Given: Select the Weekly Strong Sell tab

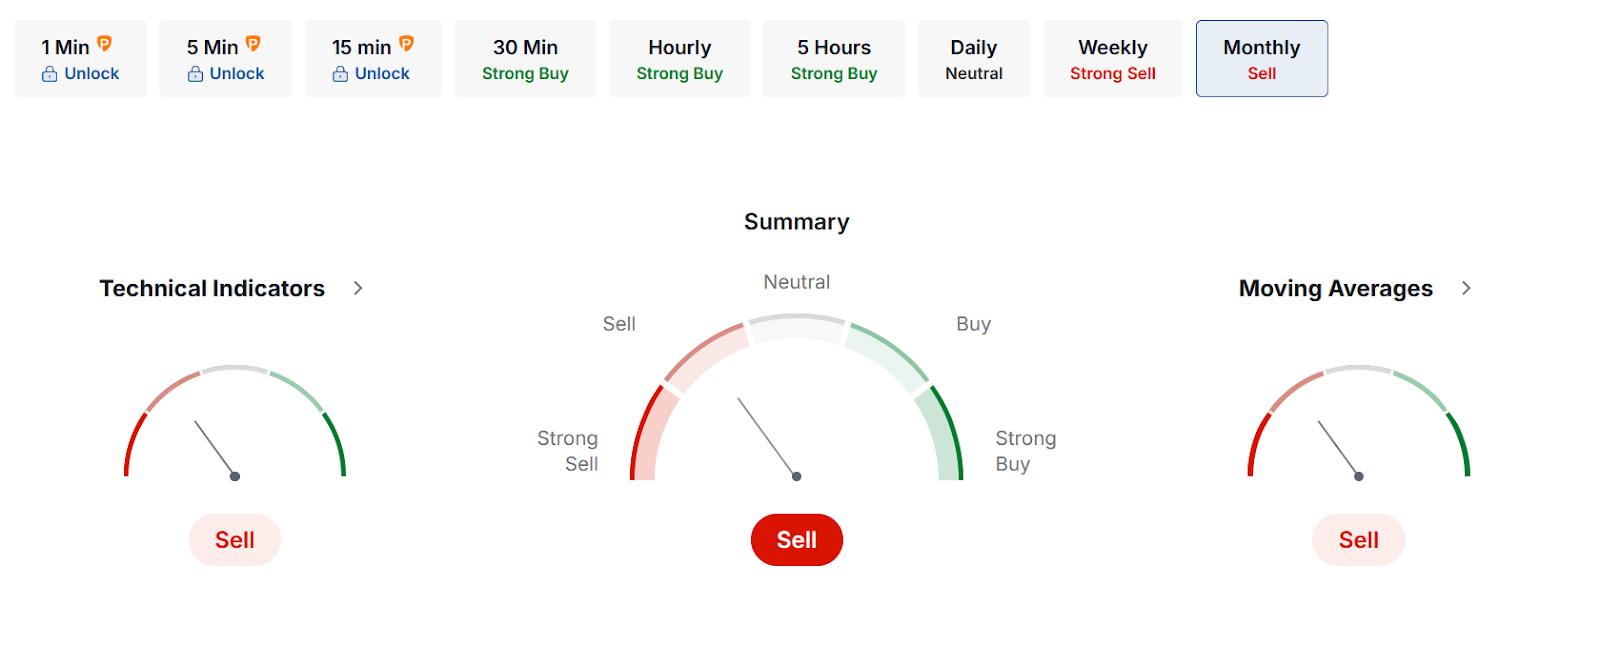Looking at the screenshot, I should (1112, 59).
